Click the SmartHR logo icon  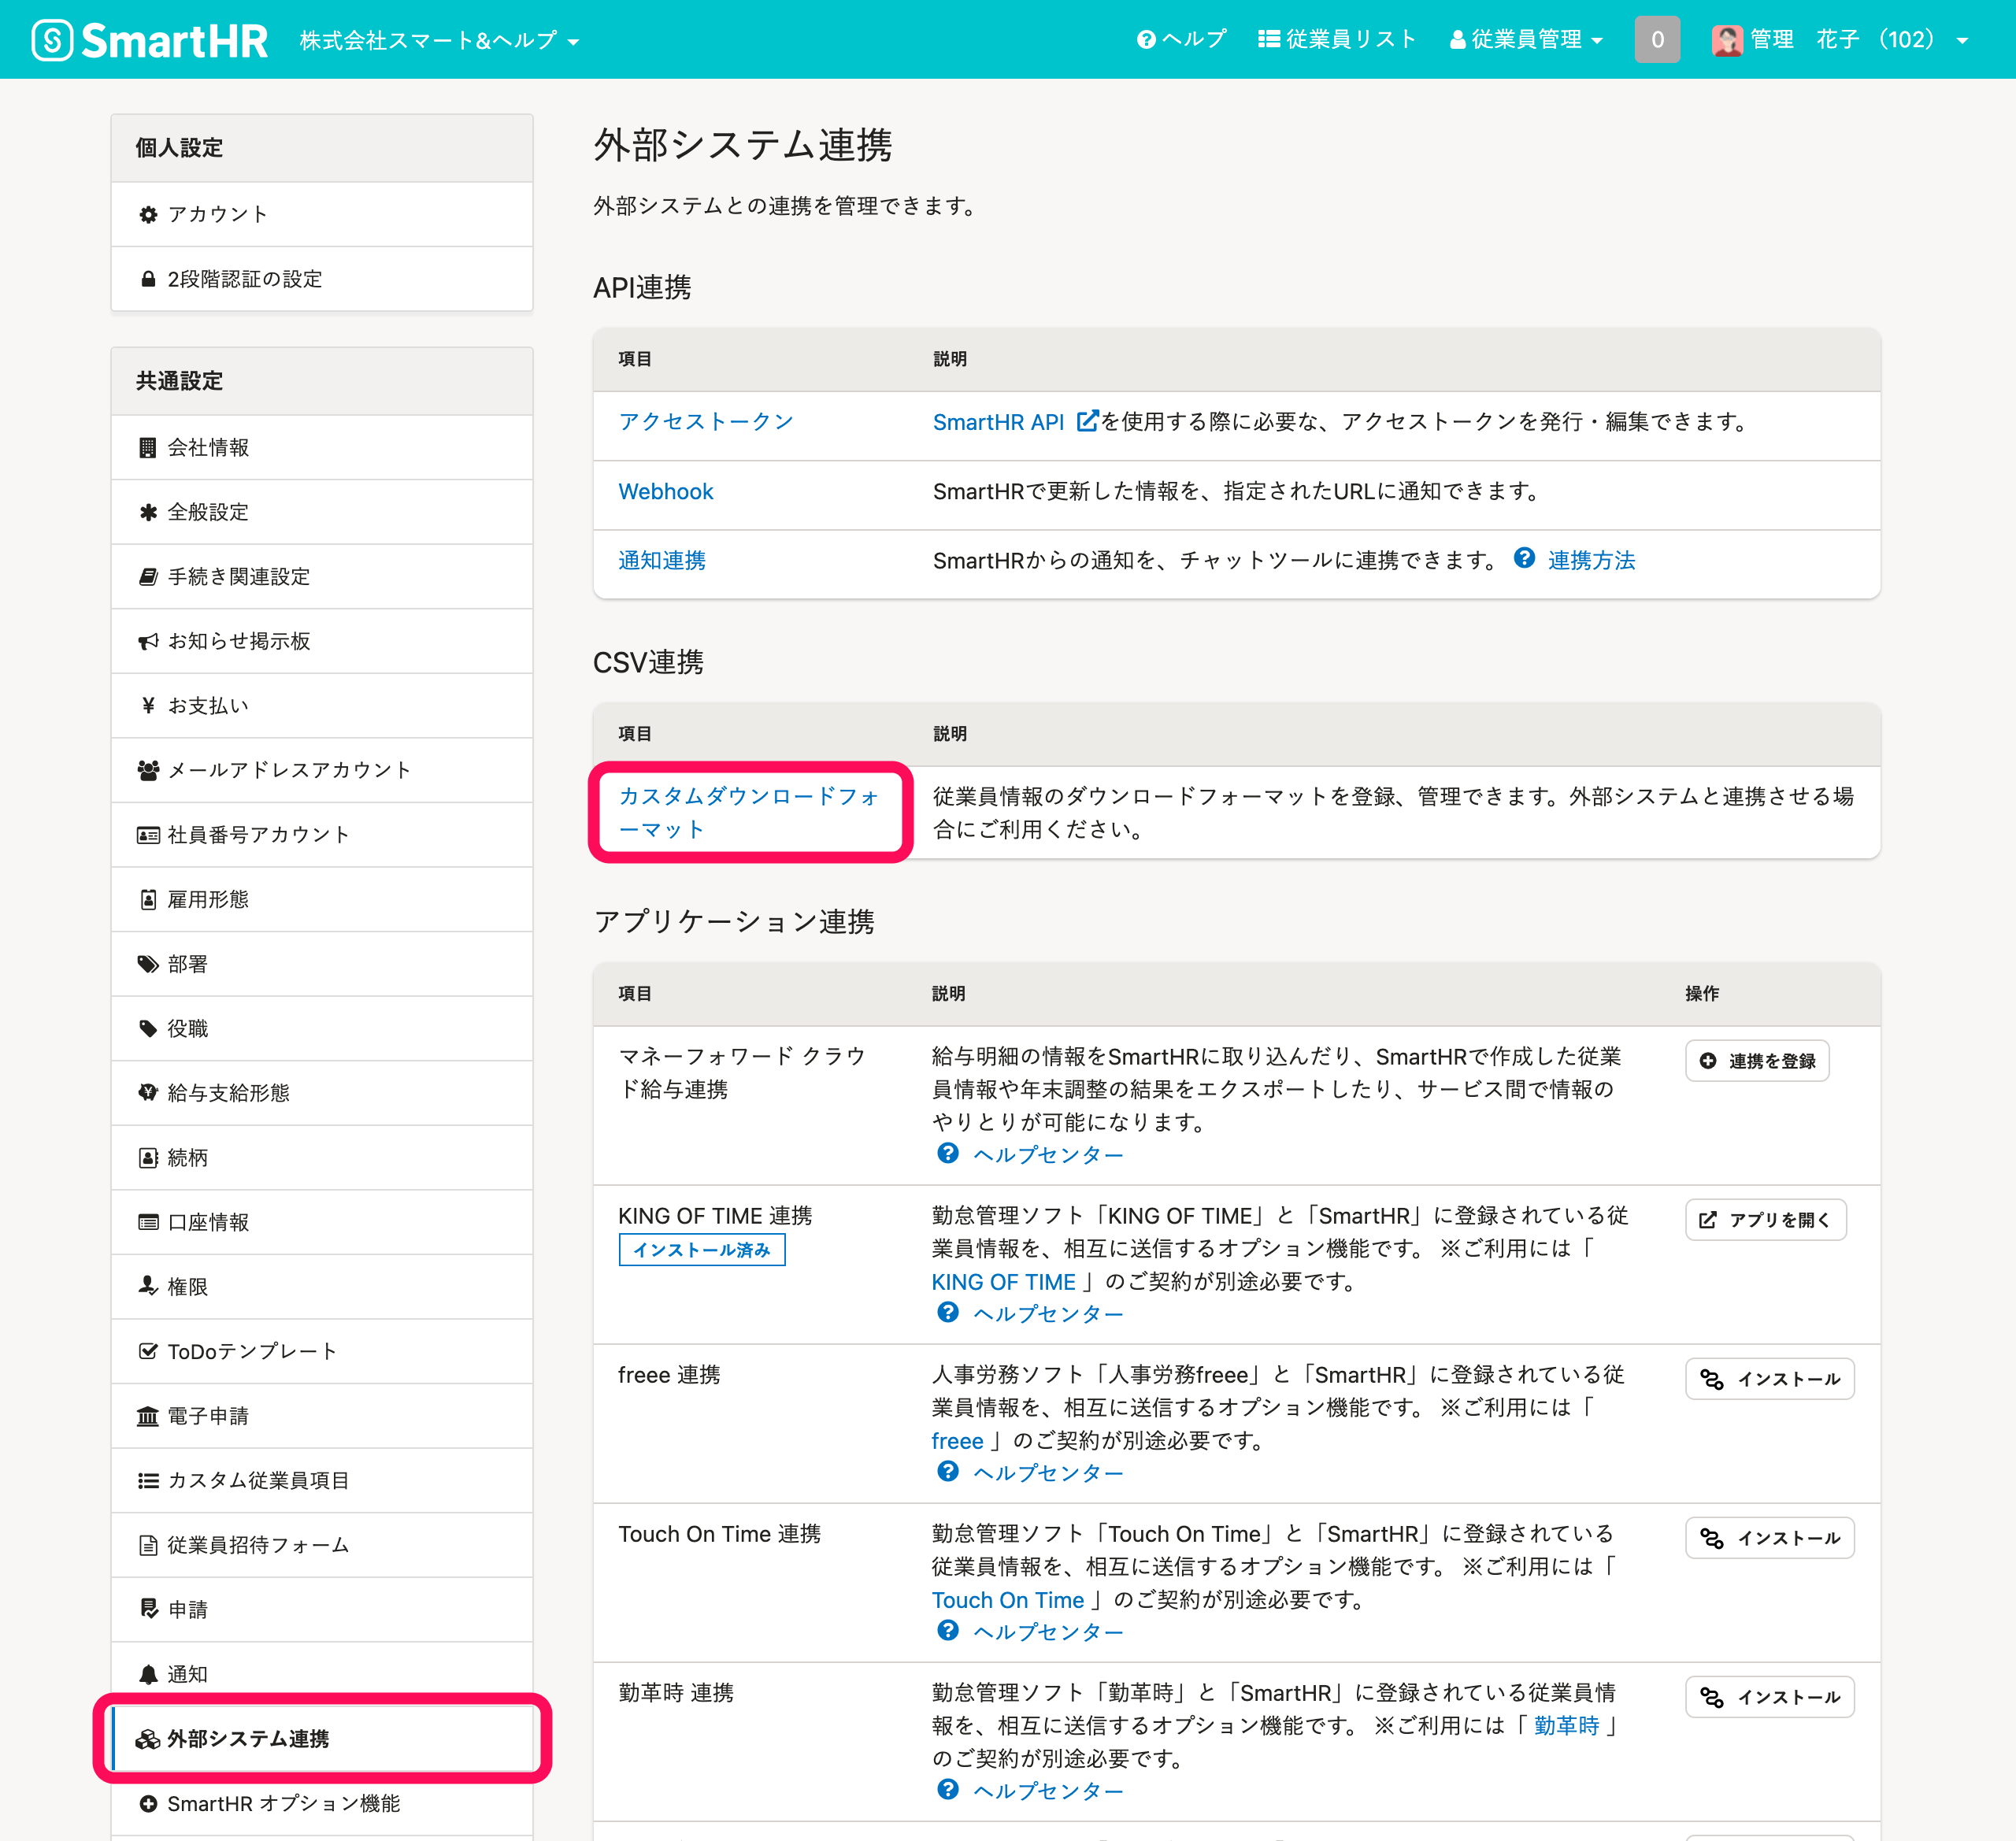[x=52, y=40]
